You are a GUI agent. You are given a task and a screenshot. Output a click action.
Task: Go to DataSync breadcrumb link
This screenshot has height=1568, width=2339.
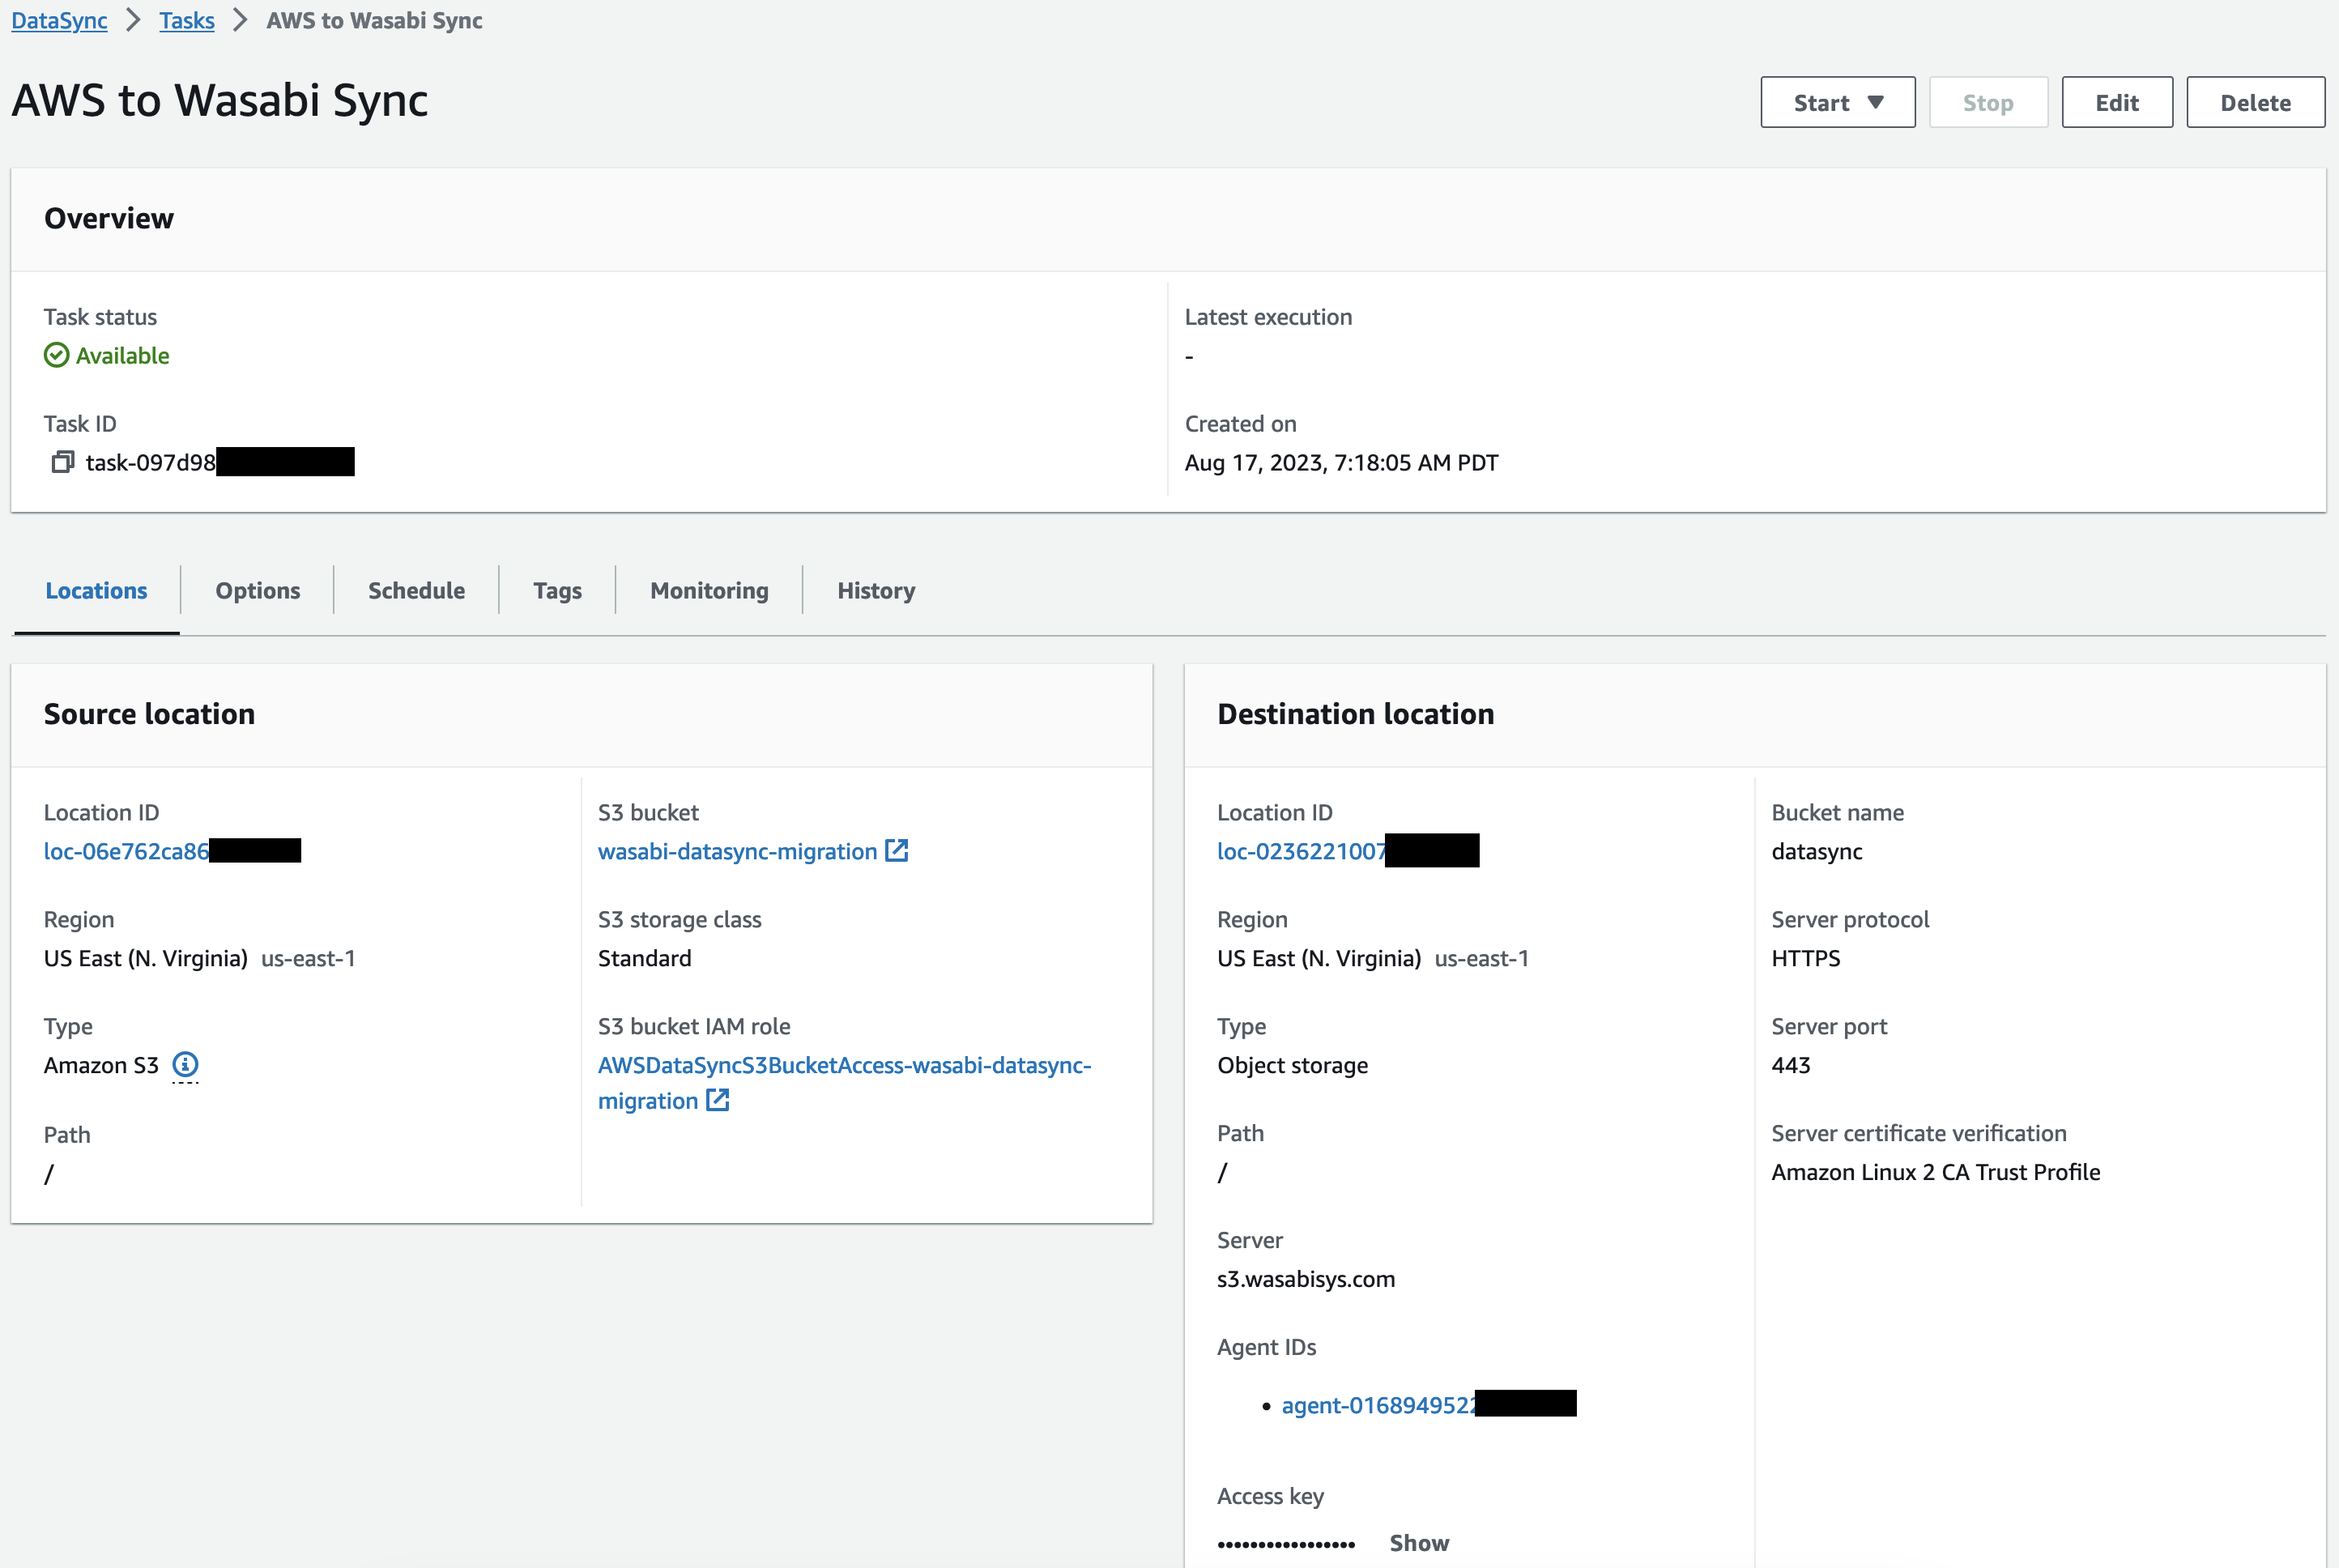point(59,20)
